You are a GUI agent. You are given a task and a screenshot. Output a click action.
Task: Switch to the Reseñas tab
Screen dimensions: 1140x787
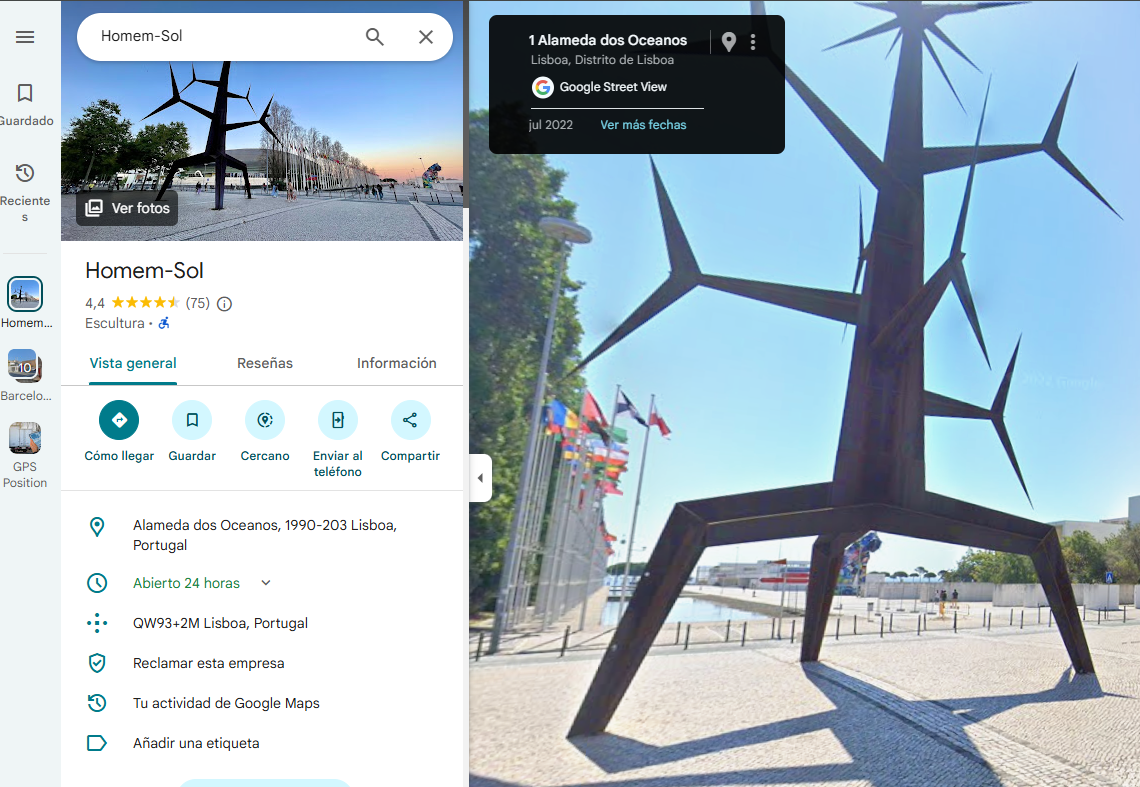click(x=265, y=363)
